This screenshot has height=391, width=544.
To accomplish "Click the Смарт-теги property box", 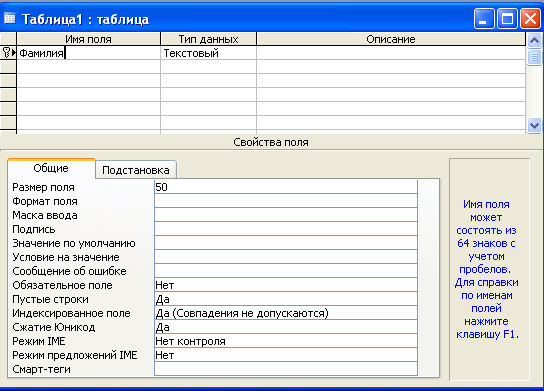I will (286, 369).
